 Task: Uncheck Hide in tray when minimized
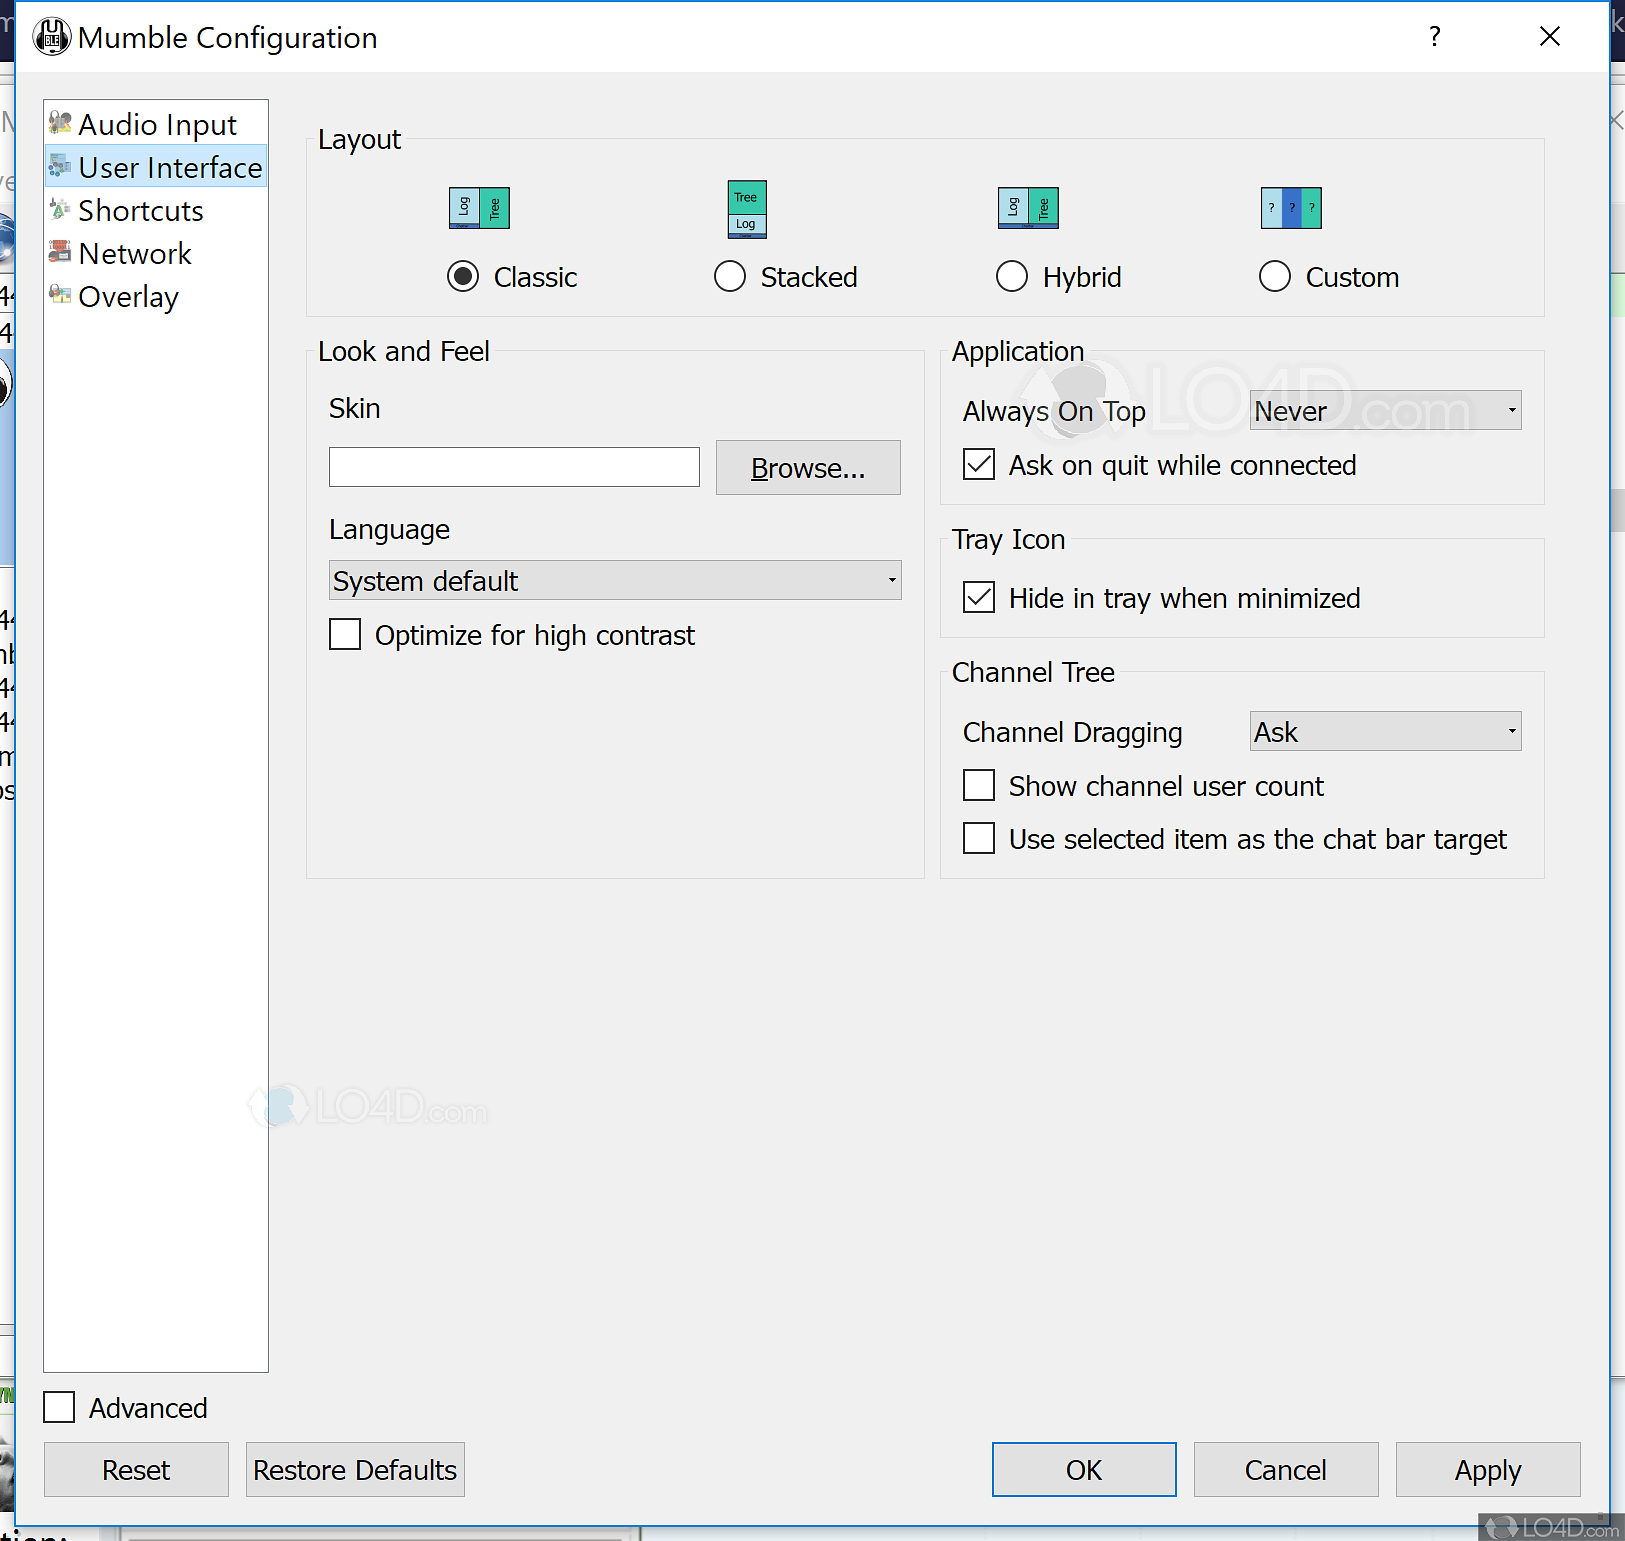(979, 598)
